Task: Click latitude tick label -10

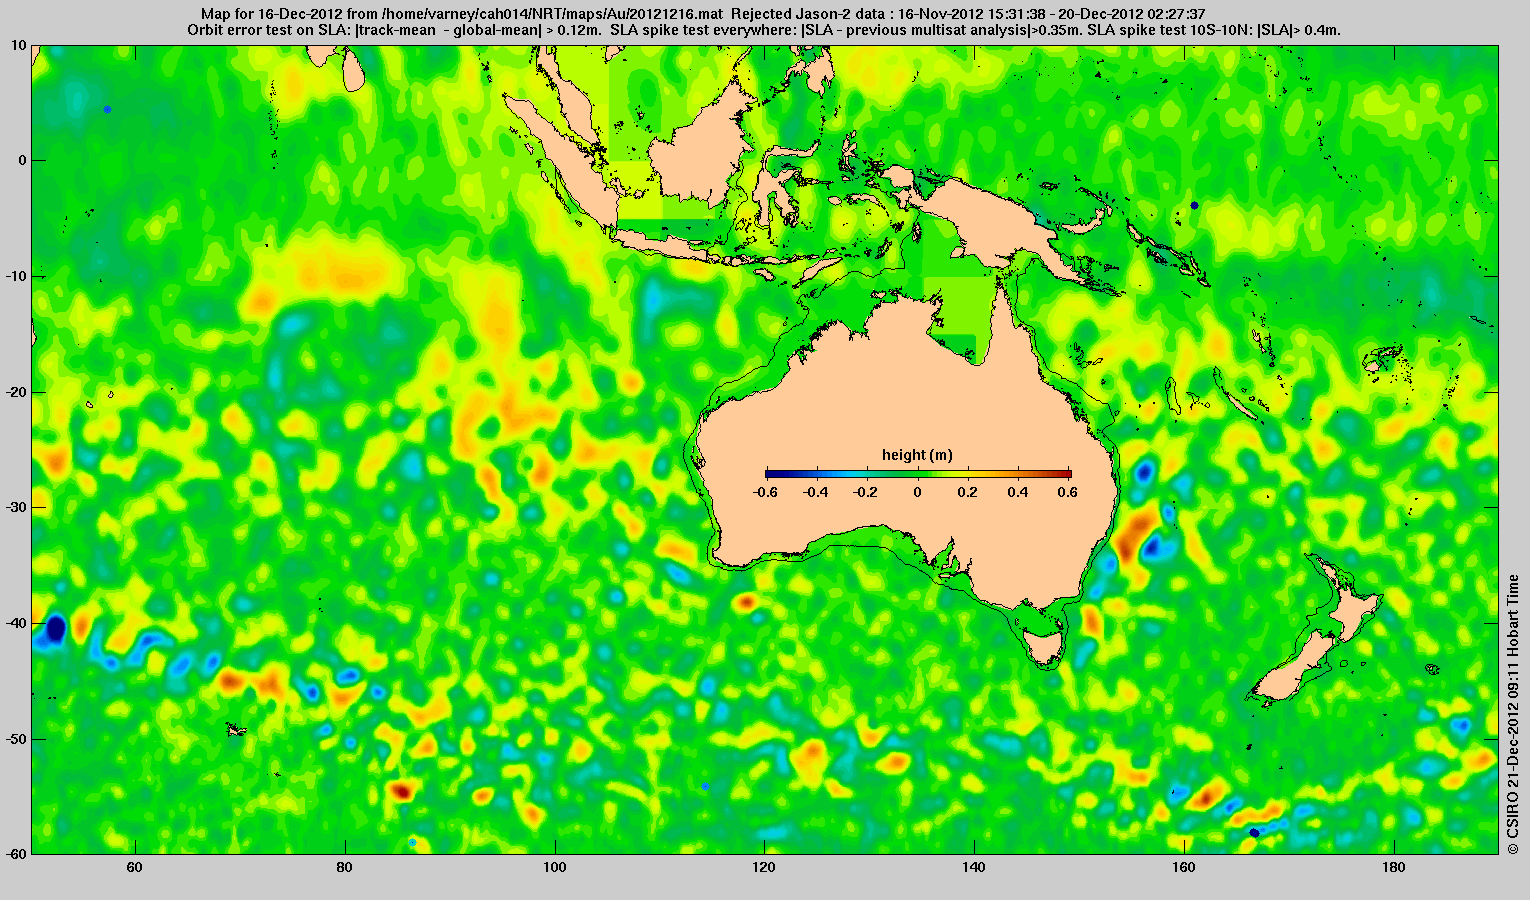Action: [16, 276]
